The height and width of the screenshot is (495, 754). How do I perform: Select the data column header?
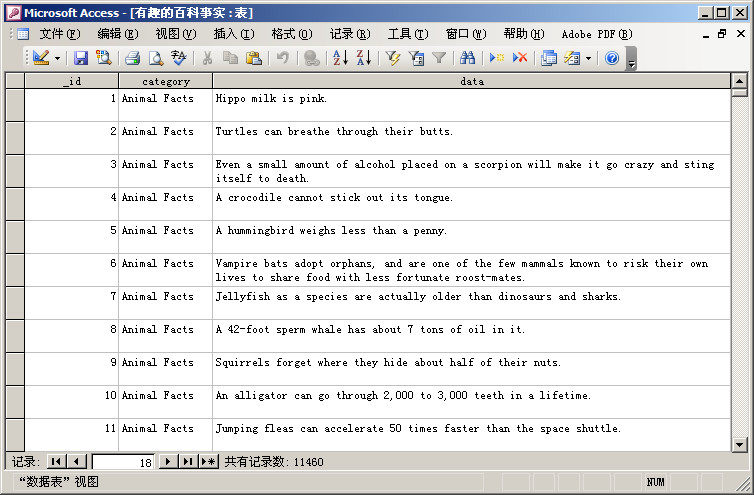(x=472, y=81)
